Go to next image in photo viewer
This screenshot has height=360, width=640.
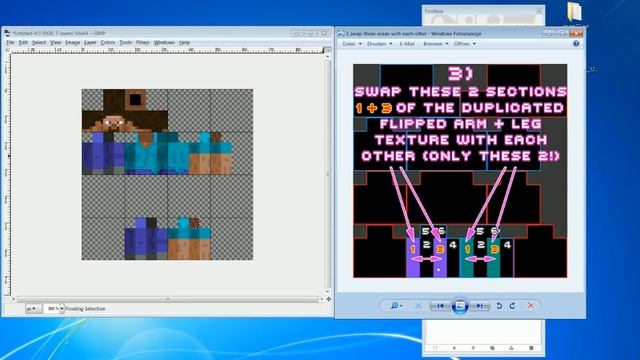pyautogui.click(x=480, y=306)
